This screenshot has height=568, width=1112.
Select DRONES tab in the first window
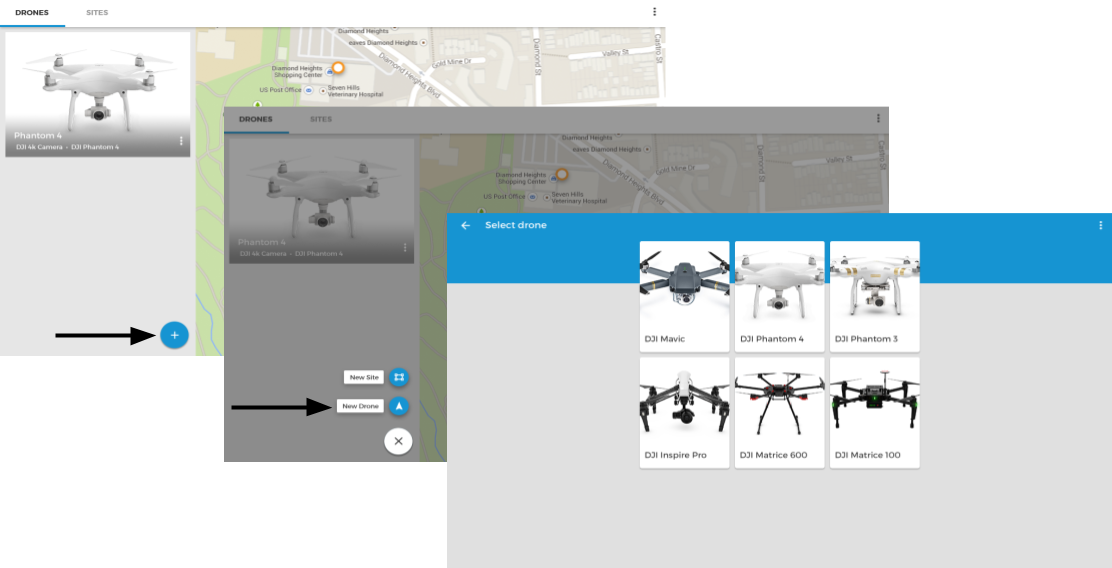pyautogui.click(x=32, y=13)
